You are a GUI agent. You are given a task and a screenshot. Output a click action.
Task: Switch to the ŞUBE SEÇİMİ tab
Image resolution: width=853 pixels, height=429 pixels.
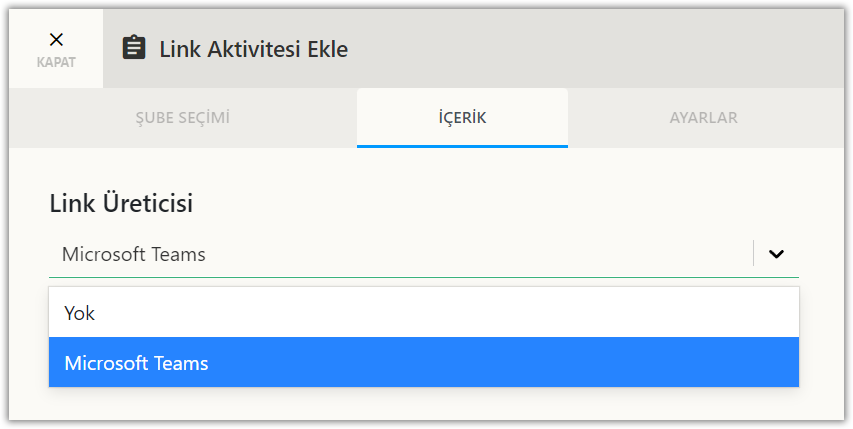tap(183, 118)
